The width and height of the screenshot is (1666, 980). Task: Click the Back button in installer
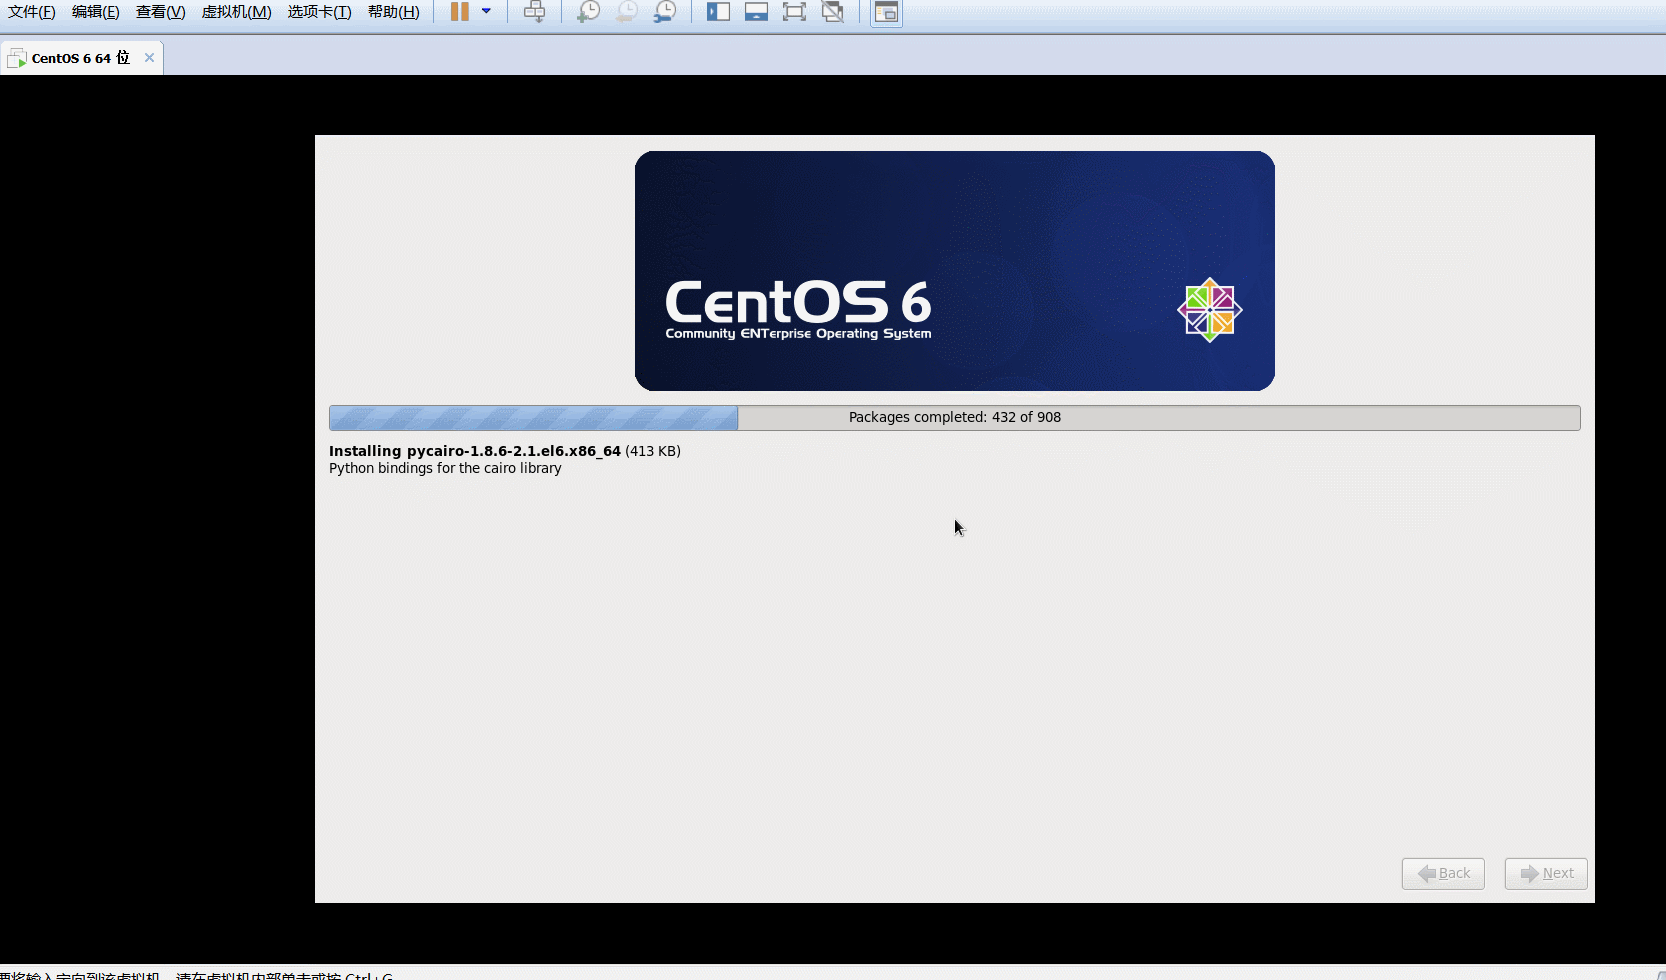1443,873
